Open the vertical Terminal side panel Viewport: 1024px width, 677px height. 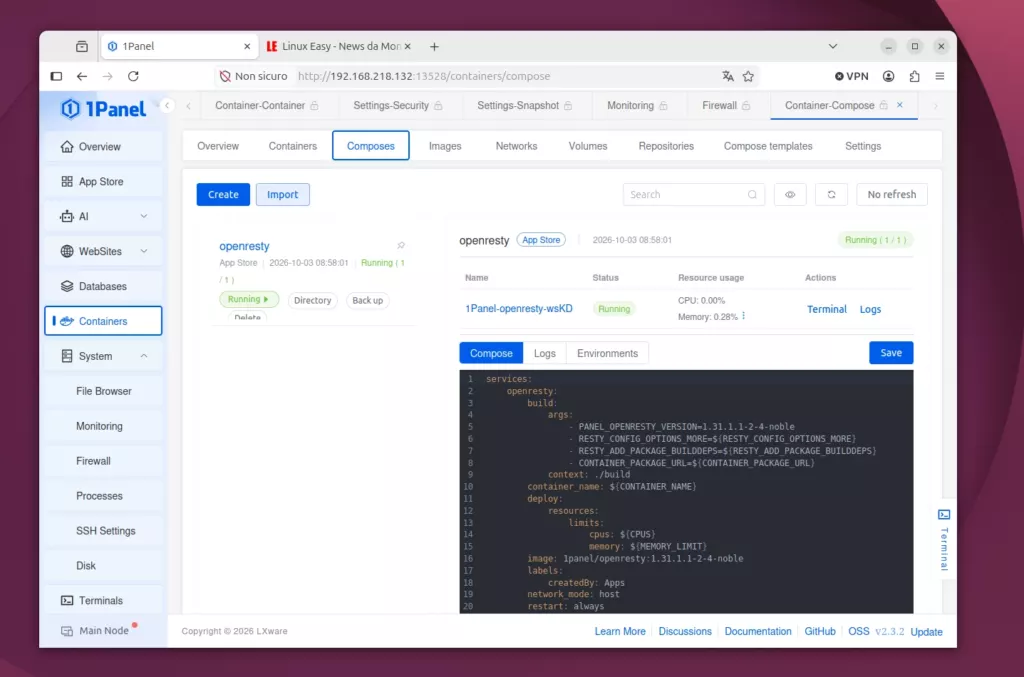(944, 541)
